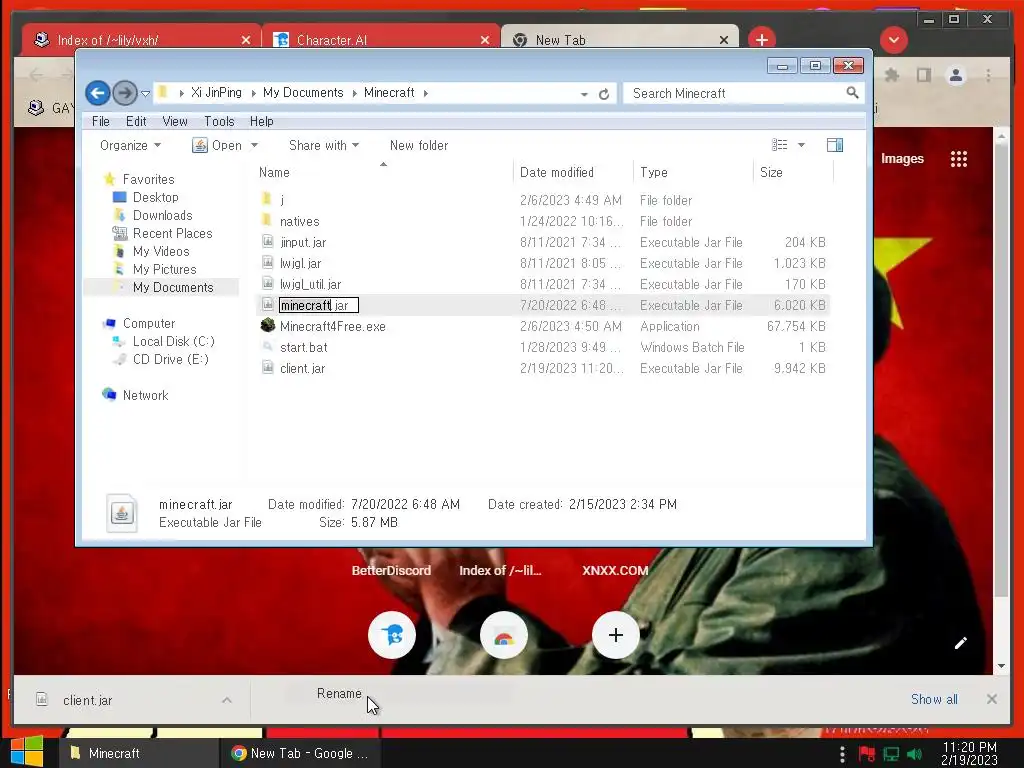
Task: Switch to the Index of /~lily/vxh/ tab
Action: click(140, 40)
